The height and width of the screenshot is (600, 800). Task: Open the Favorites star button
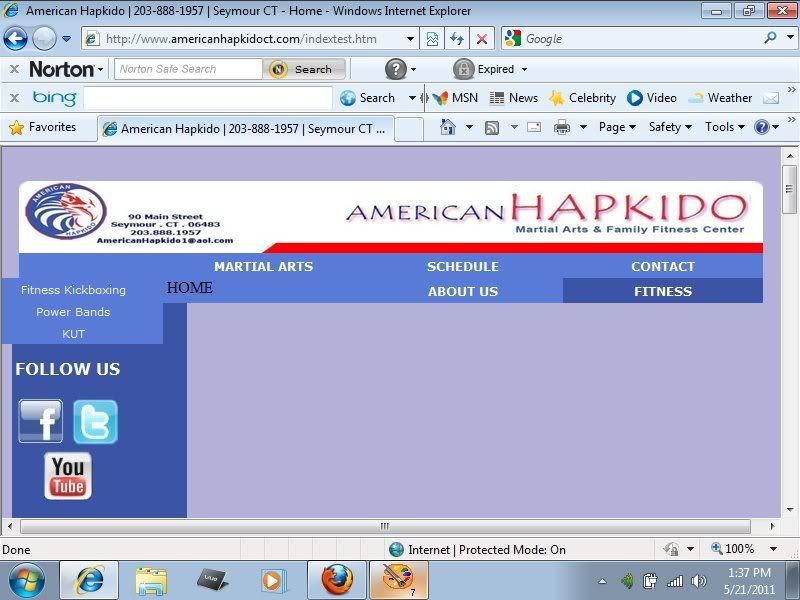point(43,127)
